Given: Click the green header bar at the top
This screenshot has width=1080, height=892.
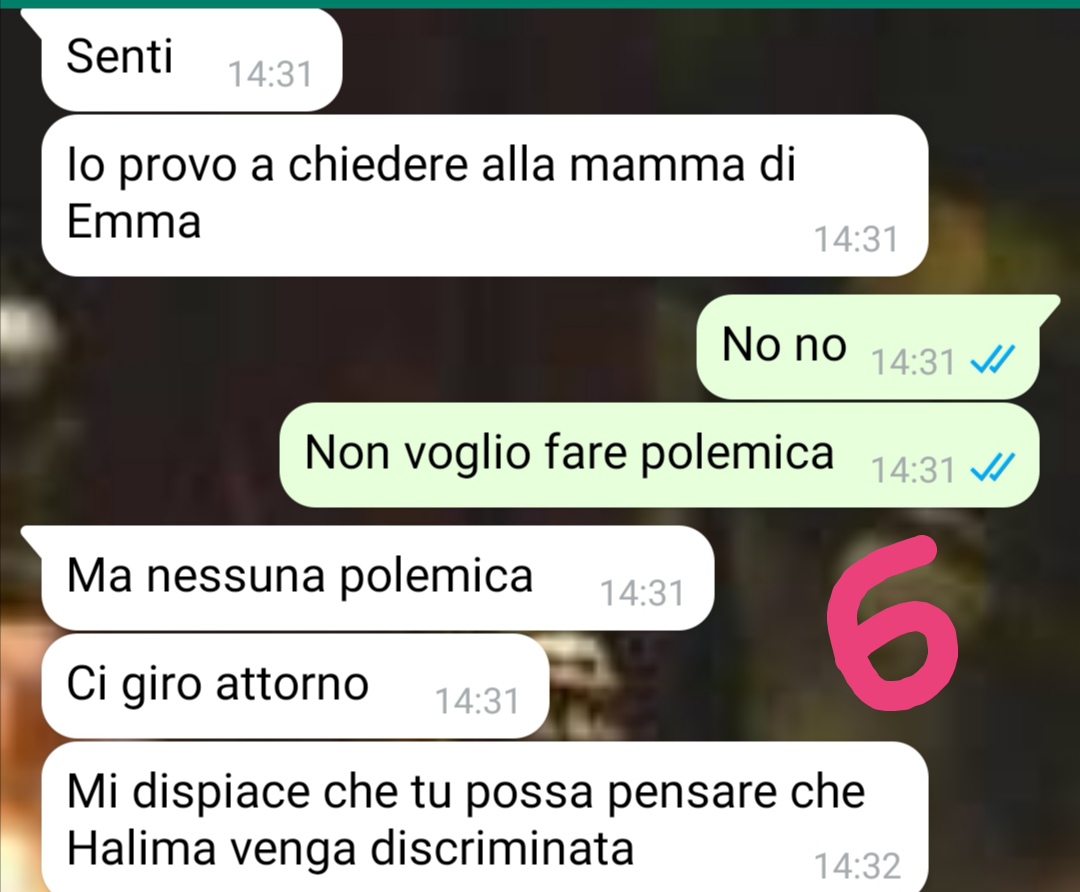Looking at the screenshot, I should click(x=540, y=3).
